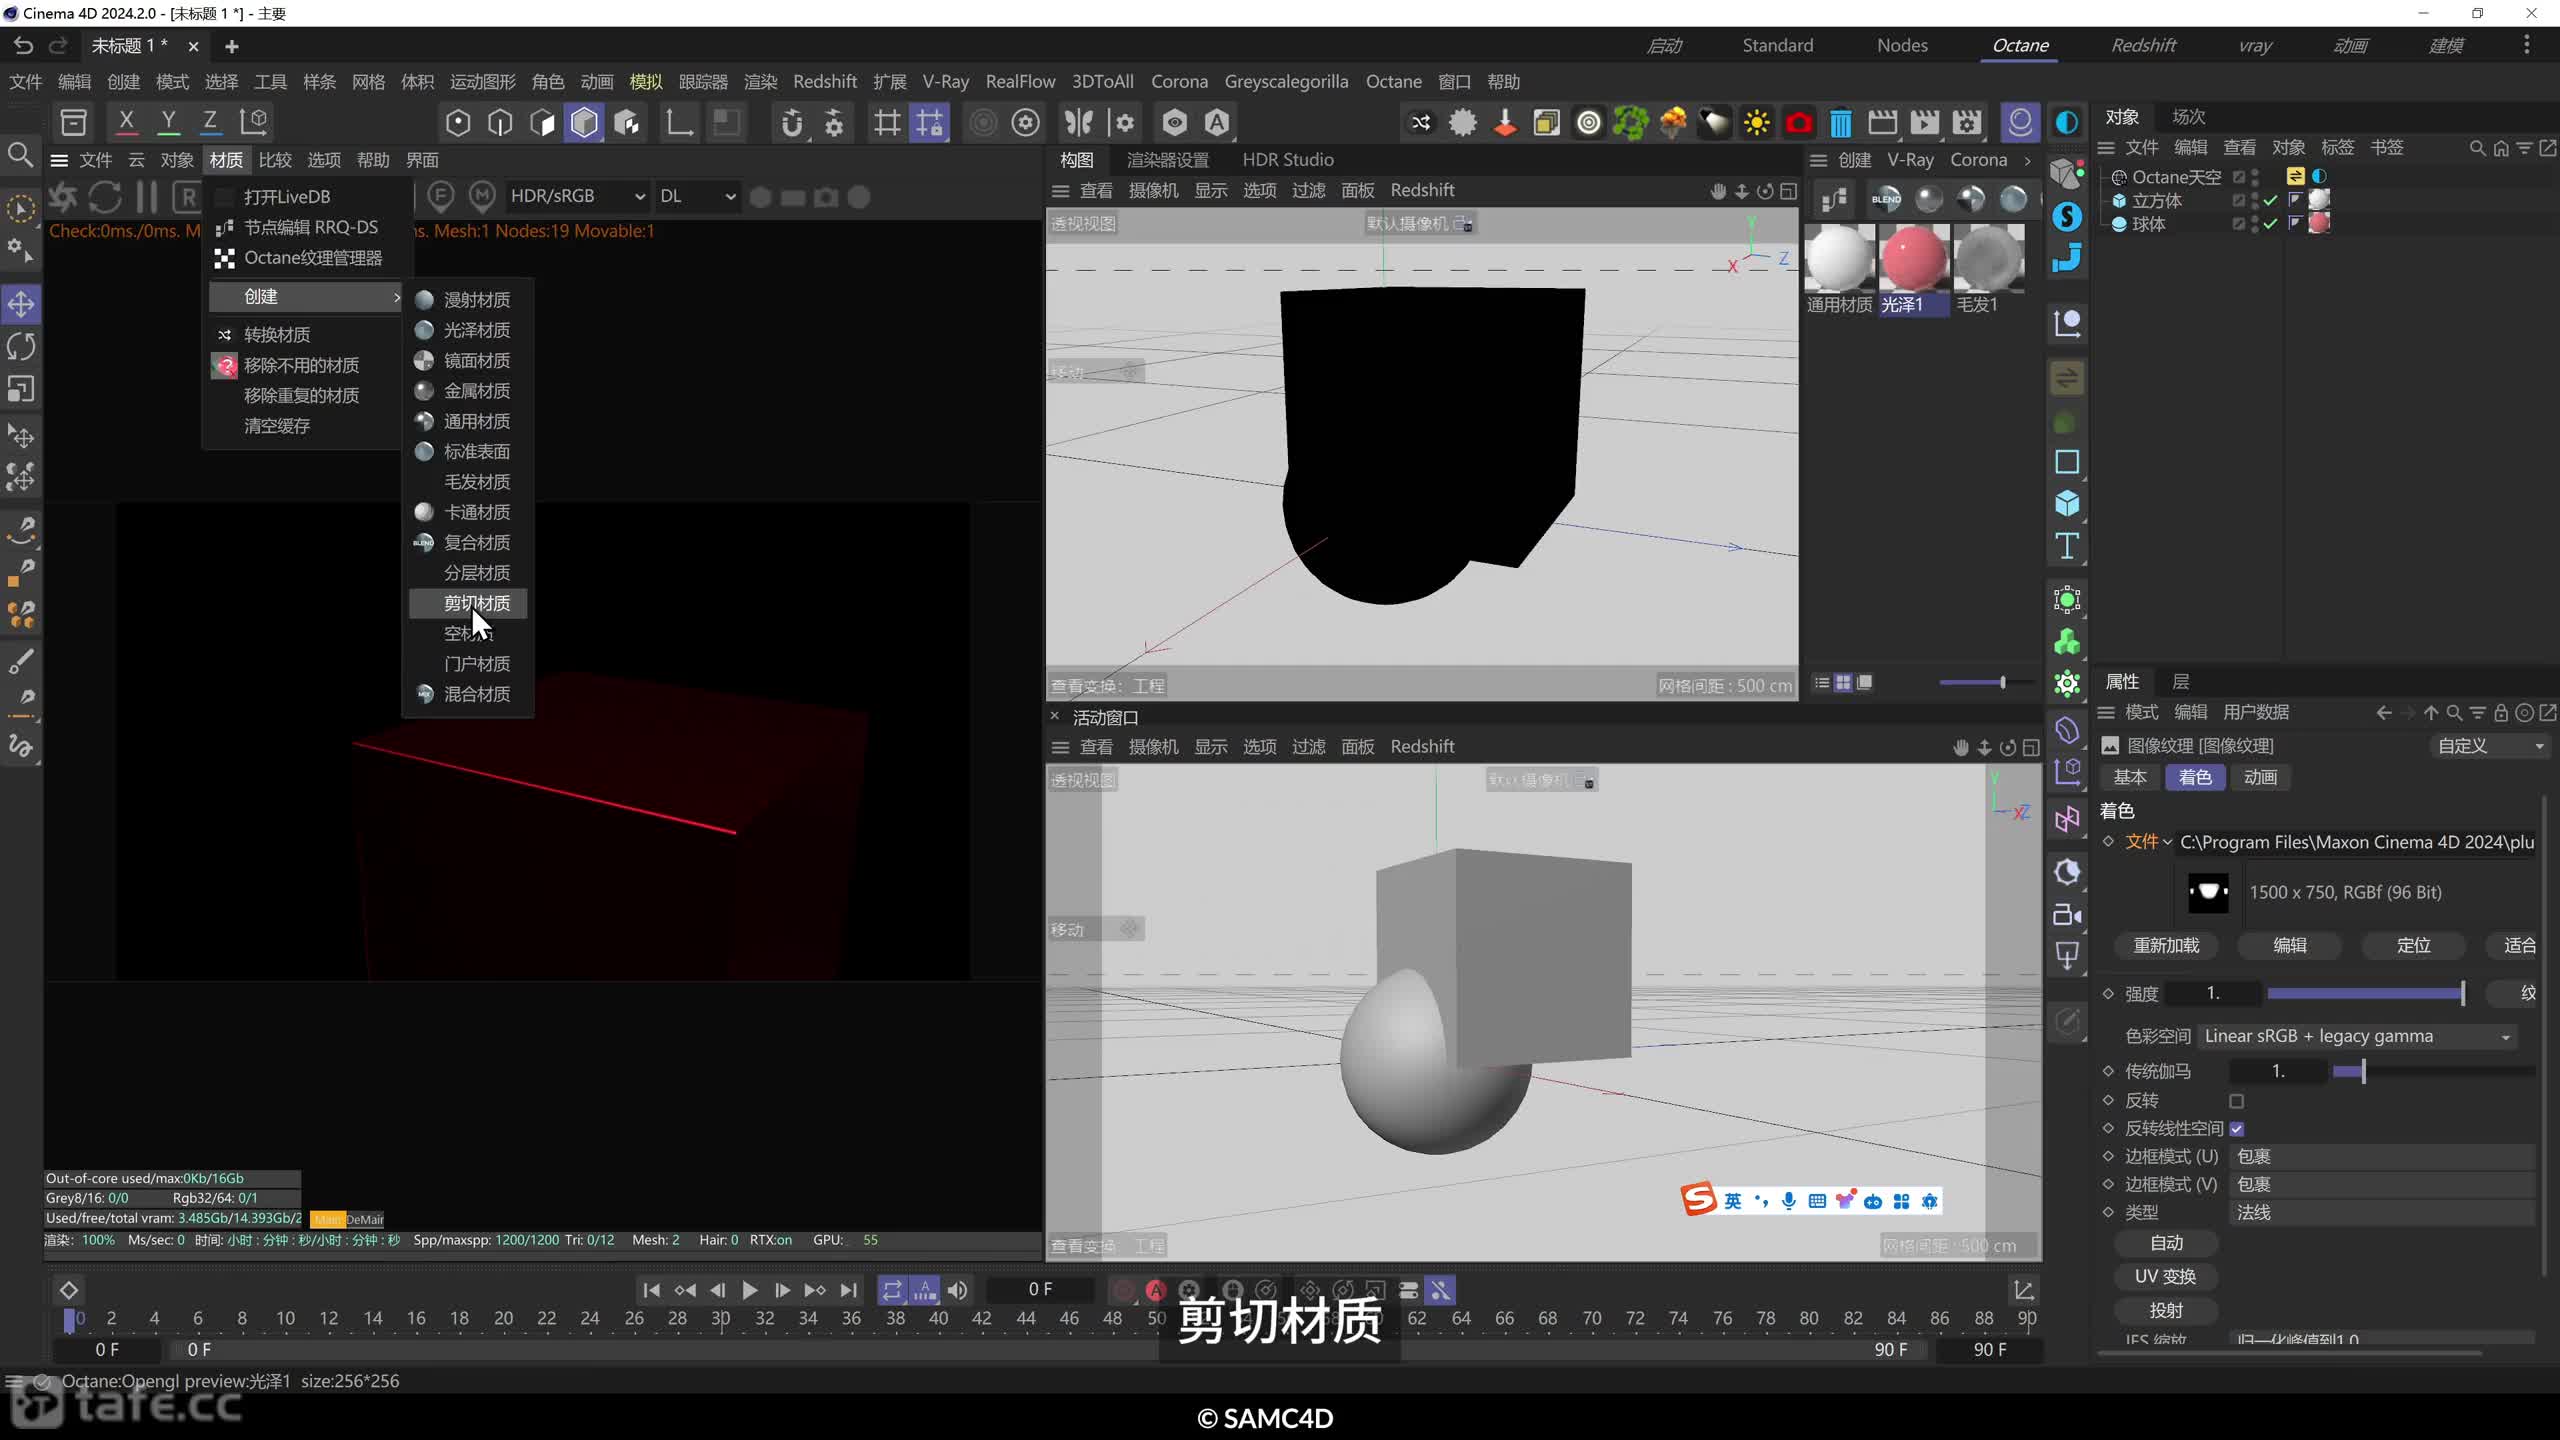This screenshot has height=1440, width=2560.
Task: Open 色彩空间 Linear sRGB dropdown
Action: pos(2358,1036)
